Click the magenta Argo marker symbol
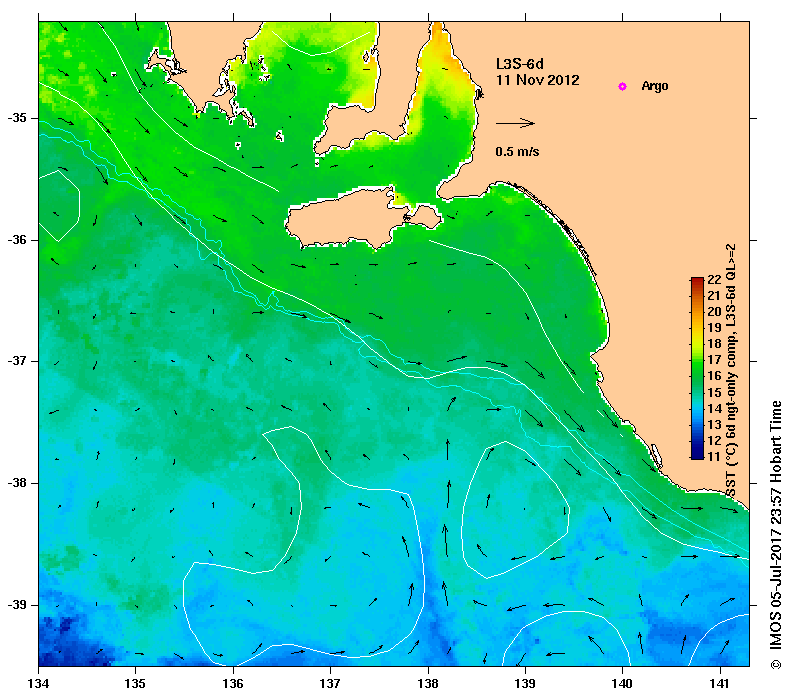The image size is (791, 700). click(622, 86)
